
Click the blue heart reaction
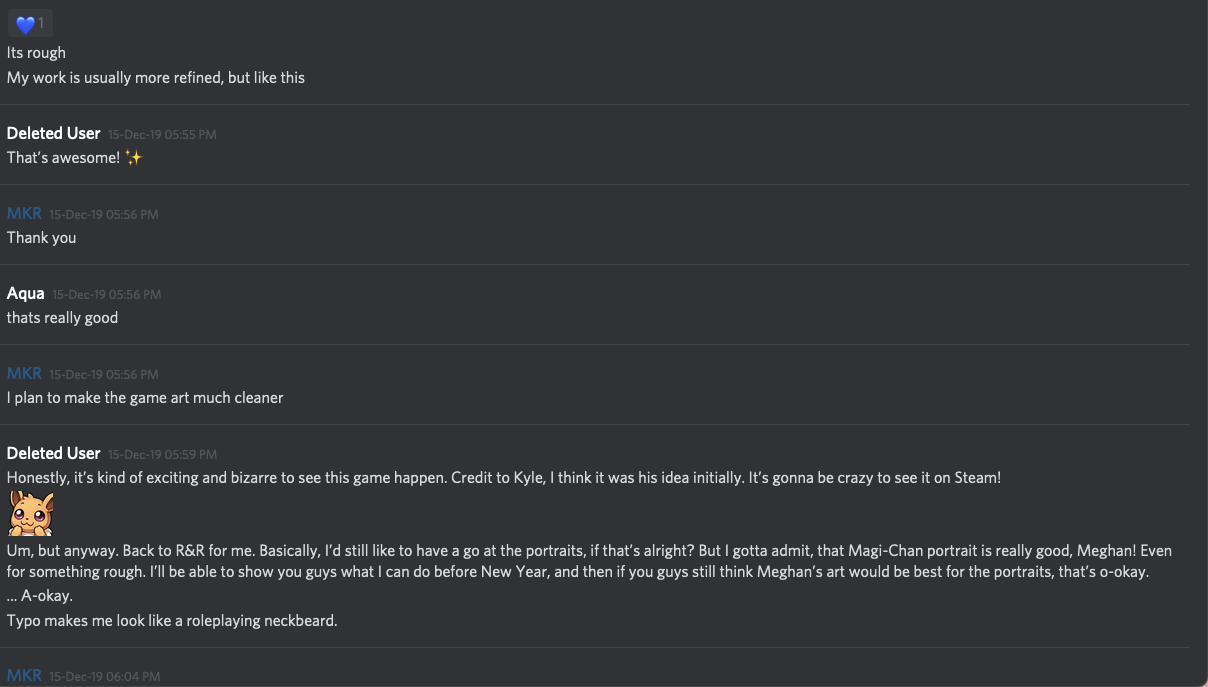pyautogui.click(x=29, y=23)
